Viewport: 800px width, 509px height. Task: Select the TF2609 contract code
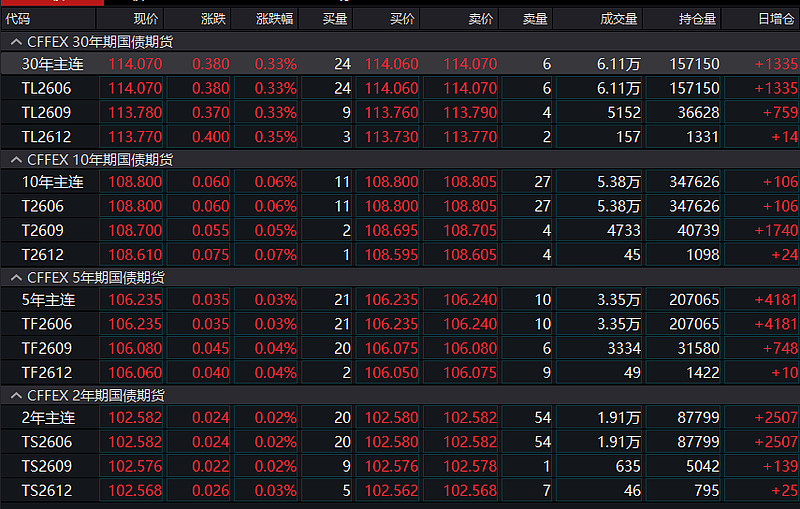point(47,348)
